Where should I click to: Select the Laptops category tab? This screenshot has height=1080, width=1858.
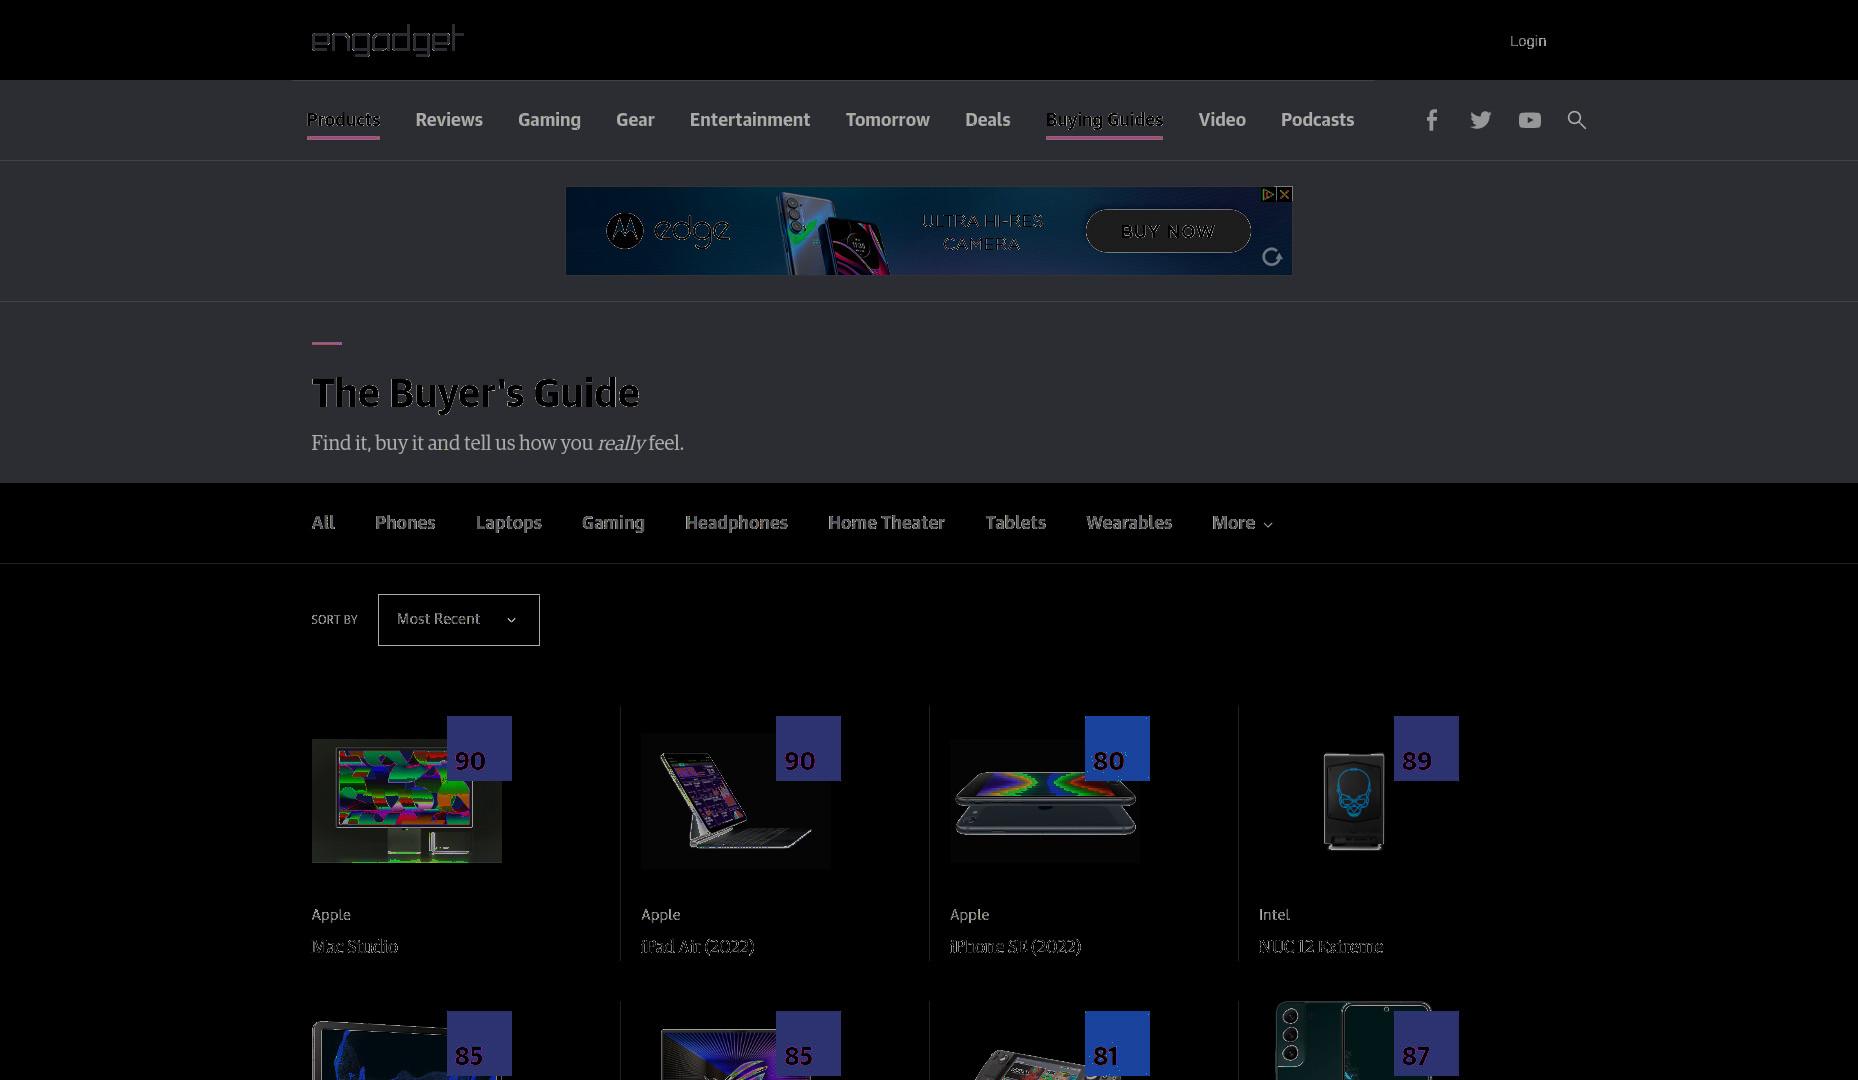coord(509,523)
